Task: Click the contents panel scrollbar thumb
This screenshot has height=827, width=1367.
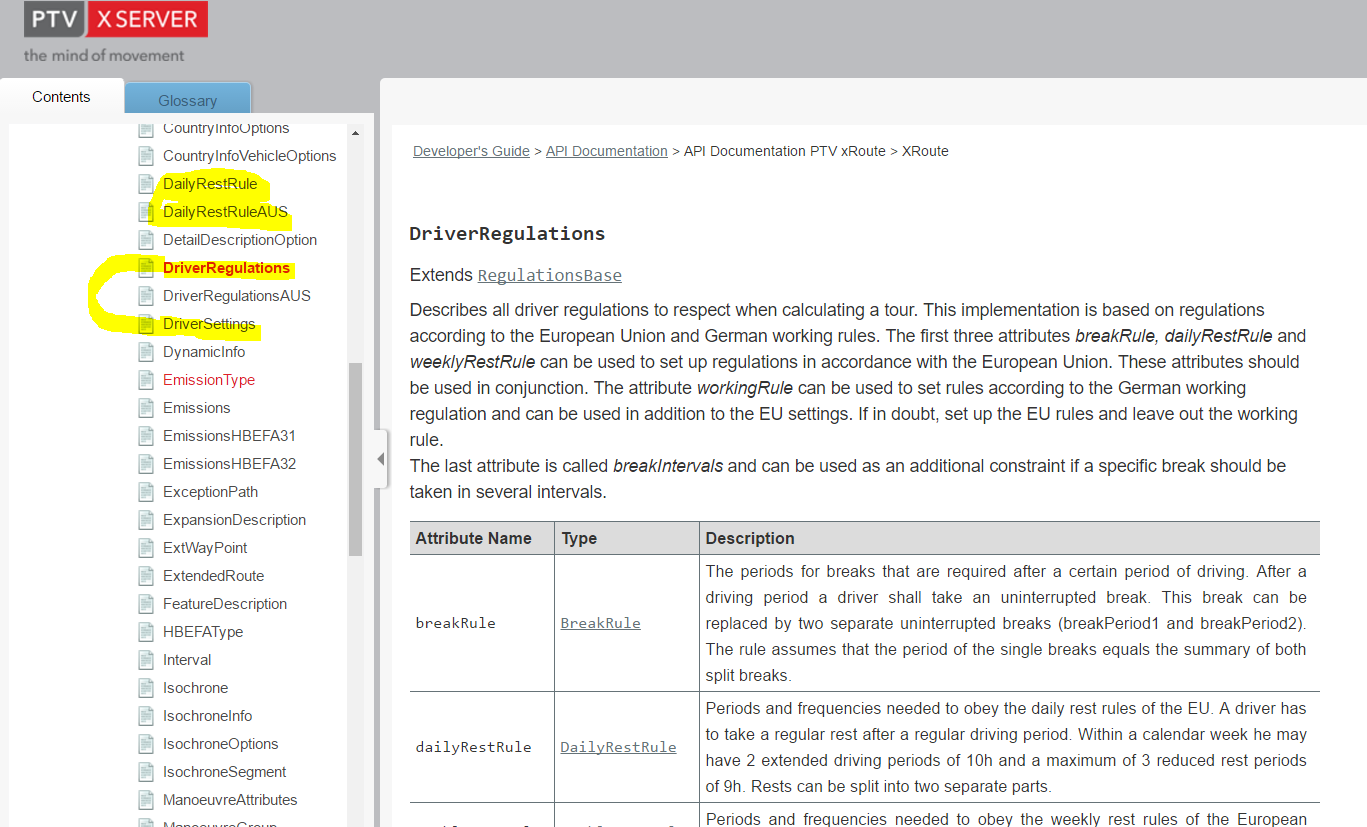Action: click(355, 460)
